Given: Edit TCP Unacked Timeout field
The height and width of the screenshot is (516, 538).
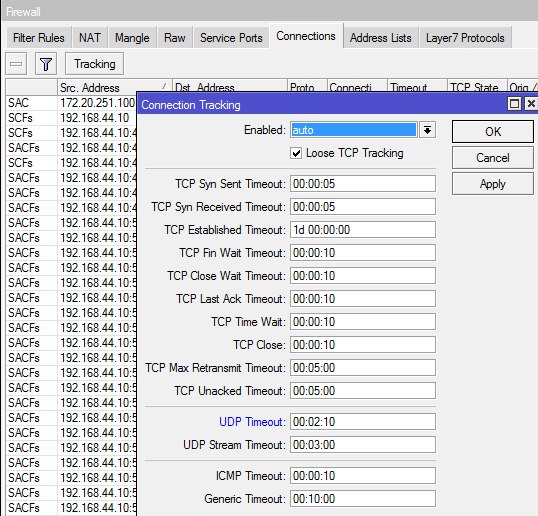Looking at the screenshot, I should [363, 391].
